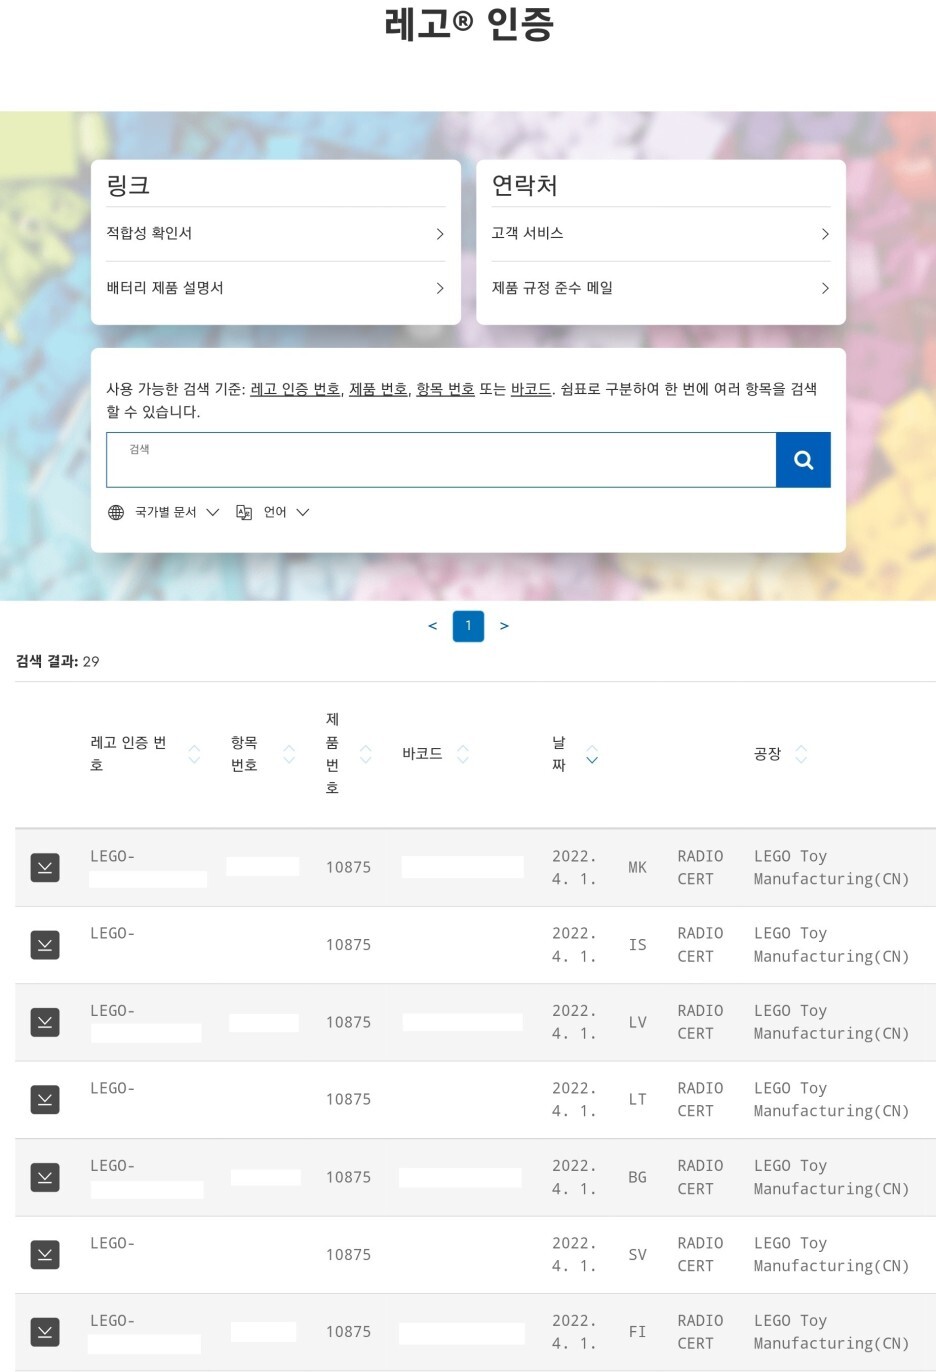Click RADIO CERT in the LV row
Screen dimensions: 936x1372
pyautogui.click(x=700, y=1022)
